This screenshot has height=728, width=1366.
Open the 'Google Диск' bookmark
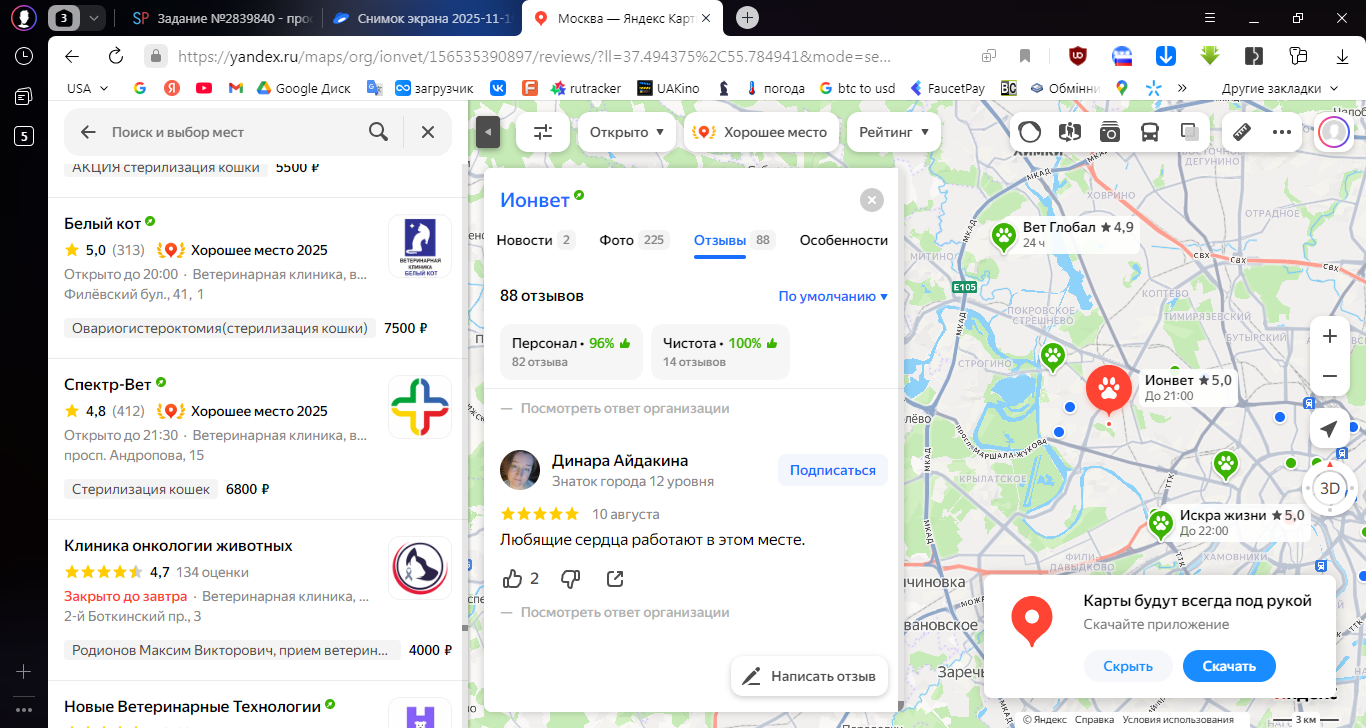[303, 88]
